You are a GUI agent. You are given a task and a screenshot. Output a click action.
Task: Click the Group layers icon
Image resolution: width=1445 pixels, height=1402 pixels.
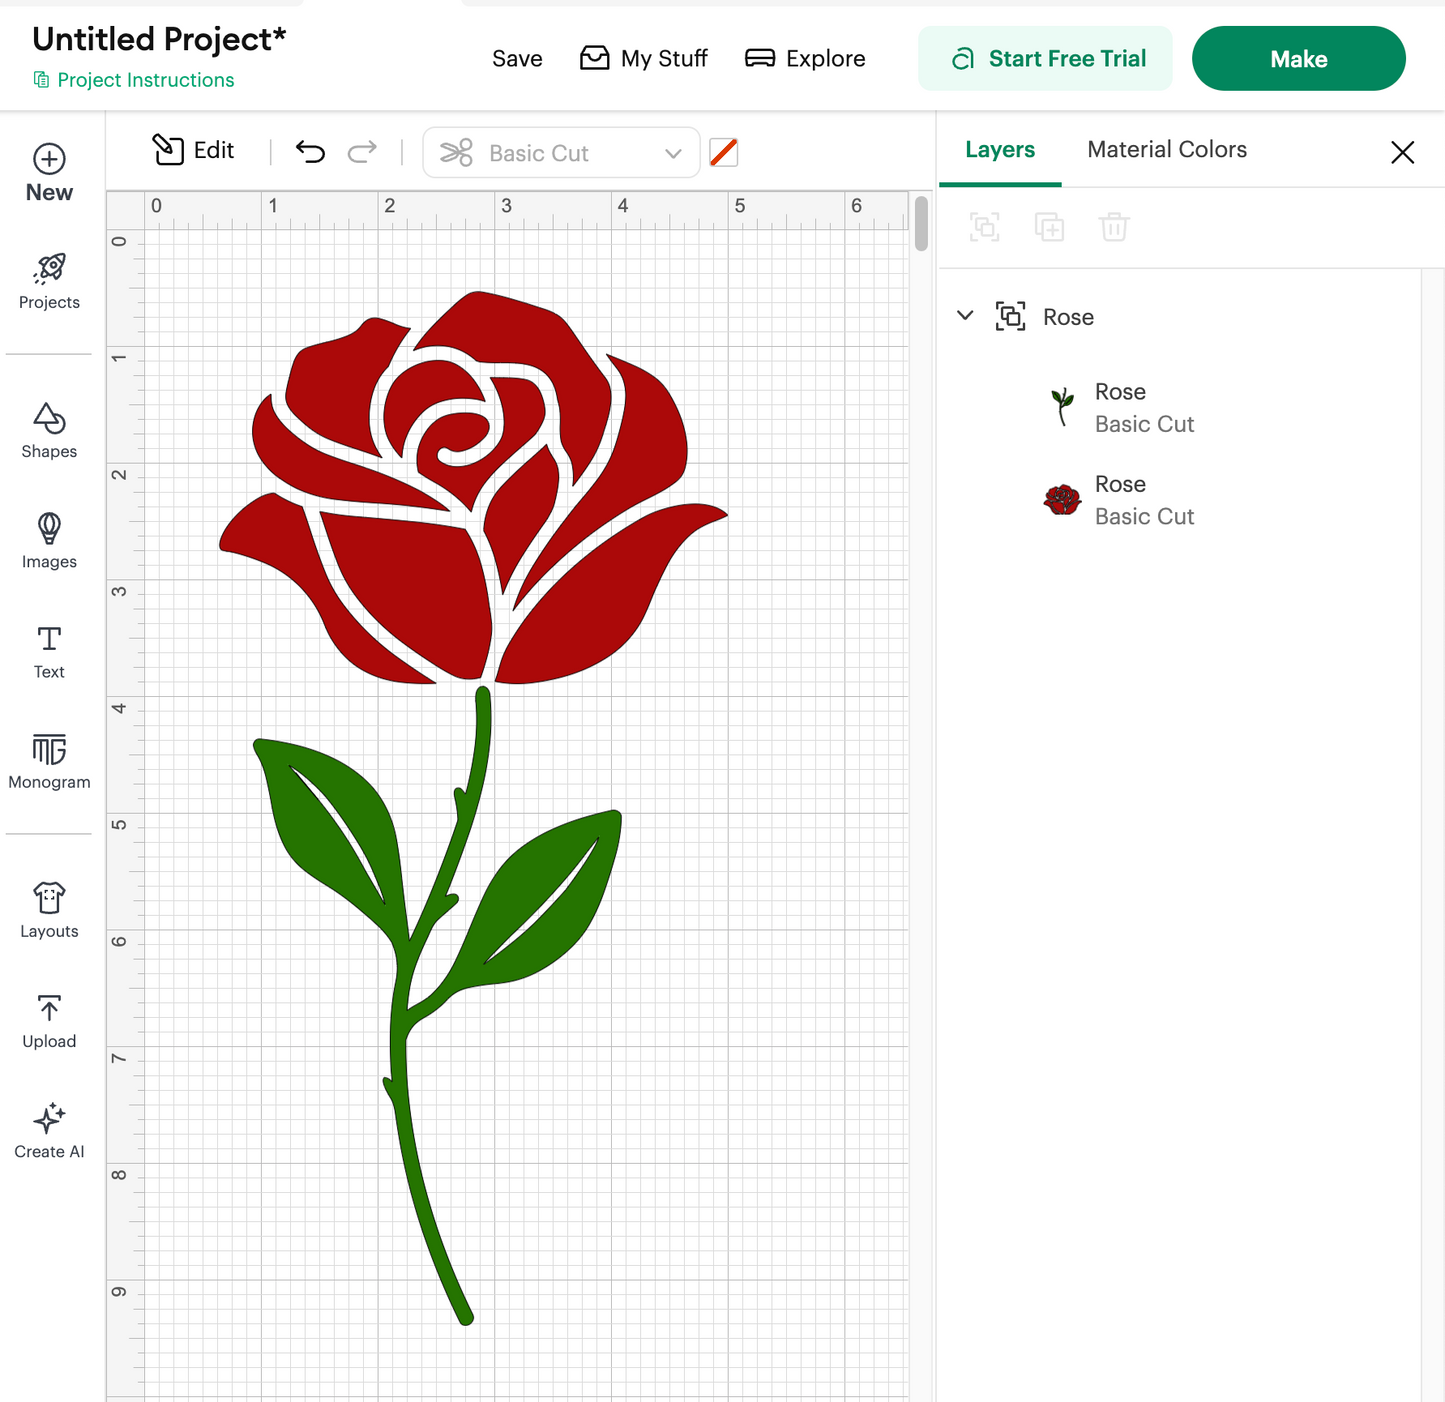click(985, 227)
